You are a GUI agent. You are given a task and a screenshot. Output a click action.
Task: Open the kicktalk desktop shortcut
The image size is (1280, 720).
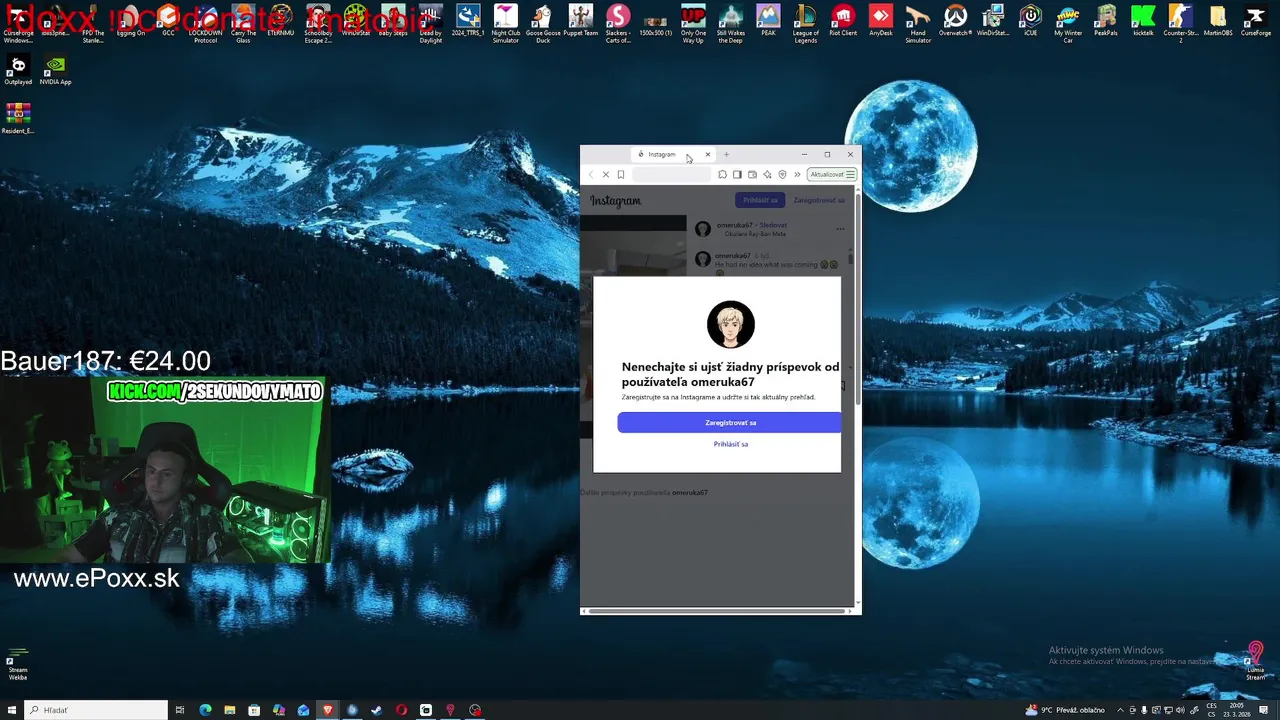tap(1143, 22)
